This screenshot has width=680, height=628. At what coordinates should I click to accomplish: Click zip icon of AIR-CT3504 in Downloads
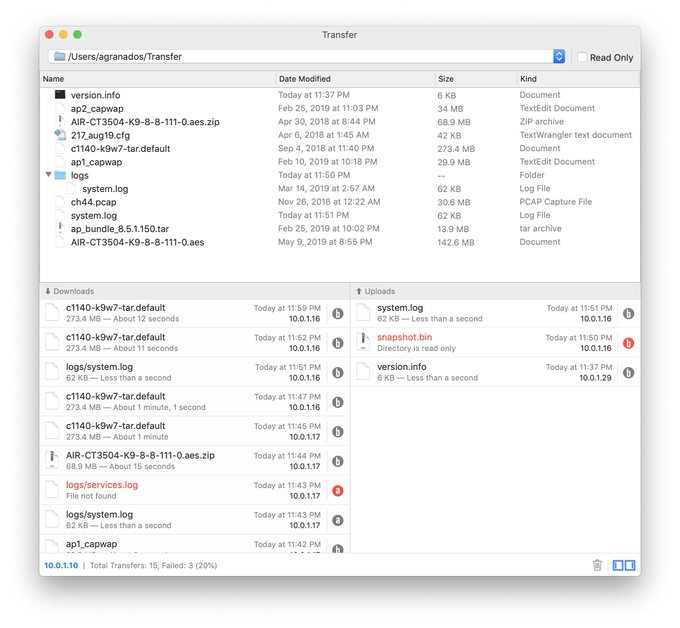pos(52,460)
